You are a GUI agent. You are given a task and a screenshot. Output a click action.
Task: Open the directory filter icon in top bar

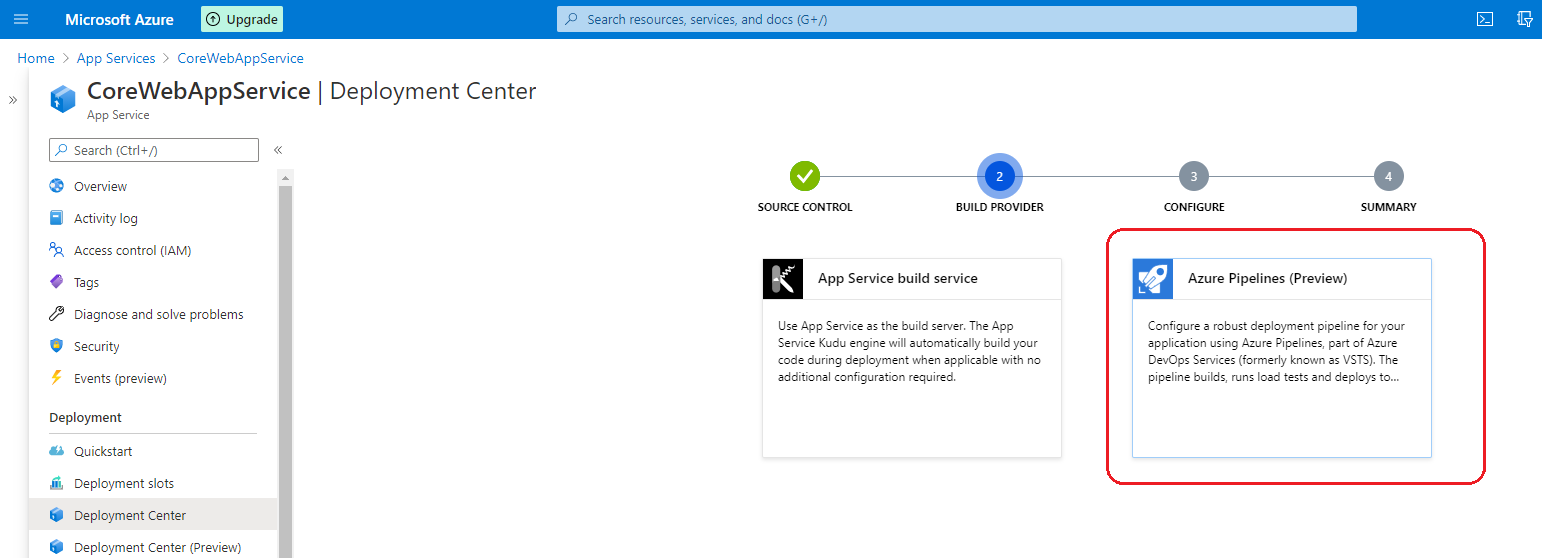coord(1525,19)
